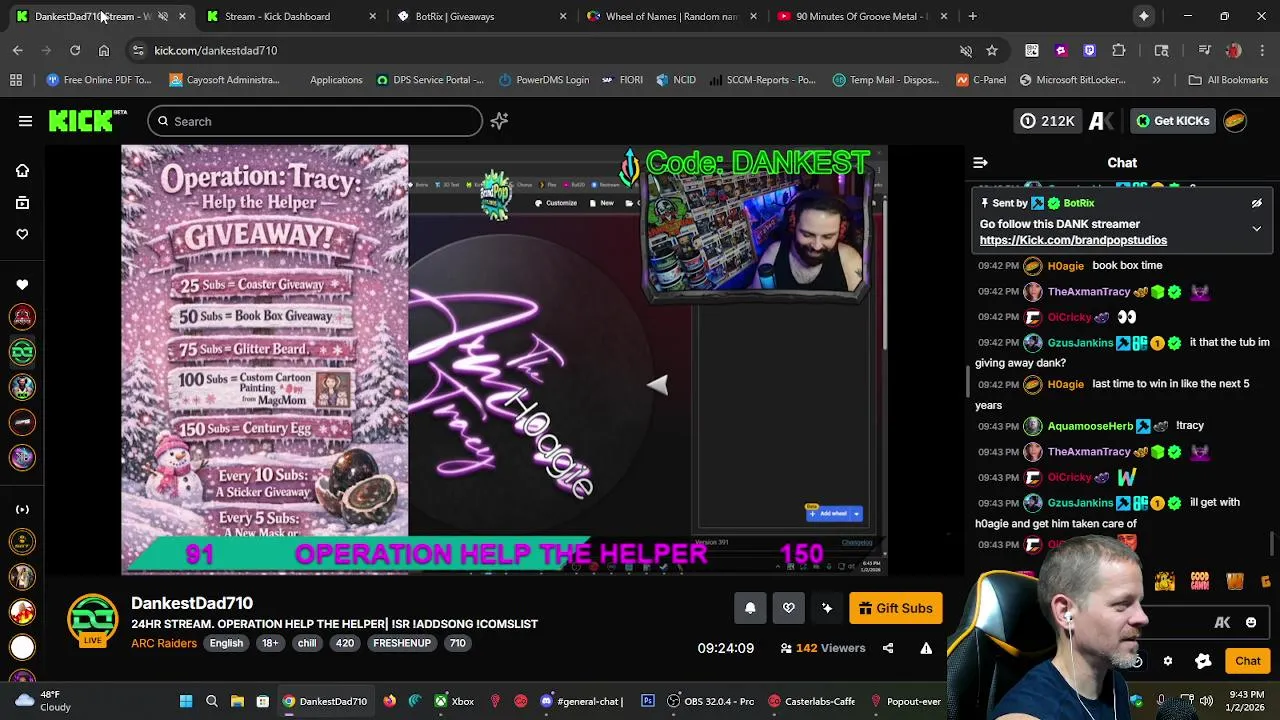
Task: Click the live broadcast icon in the sidebar
Action: pos(22,509)
